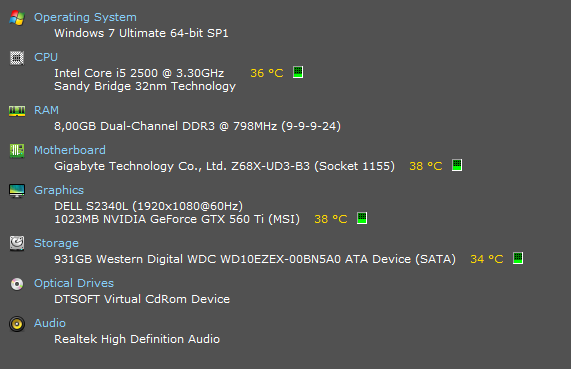571x369 pixels.
Task: Click the motherboard temperature status indicator
Action: pyautogui.click(x=457, y=165)
